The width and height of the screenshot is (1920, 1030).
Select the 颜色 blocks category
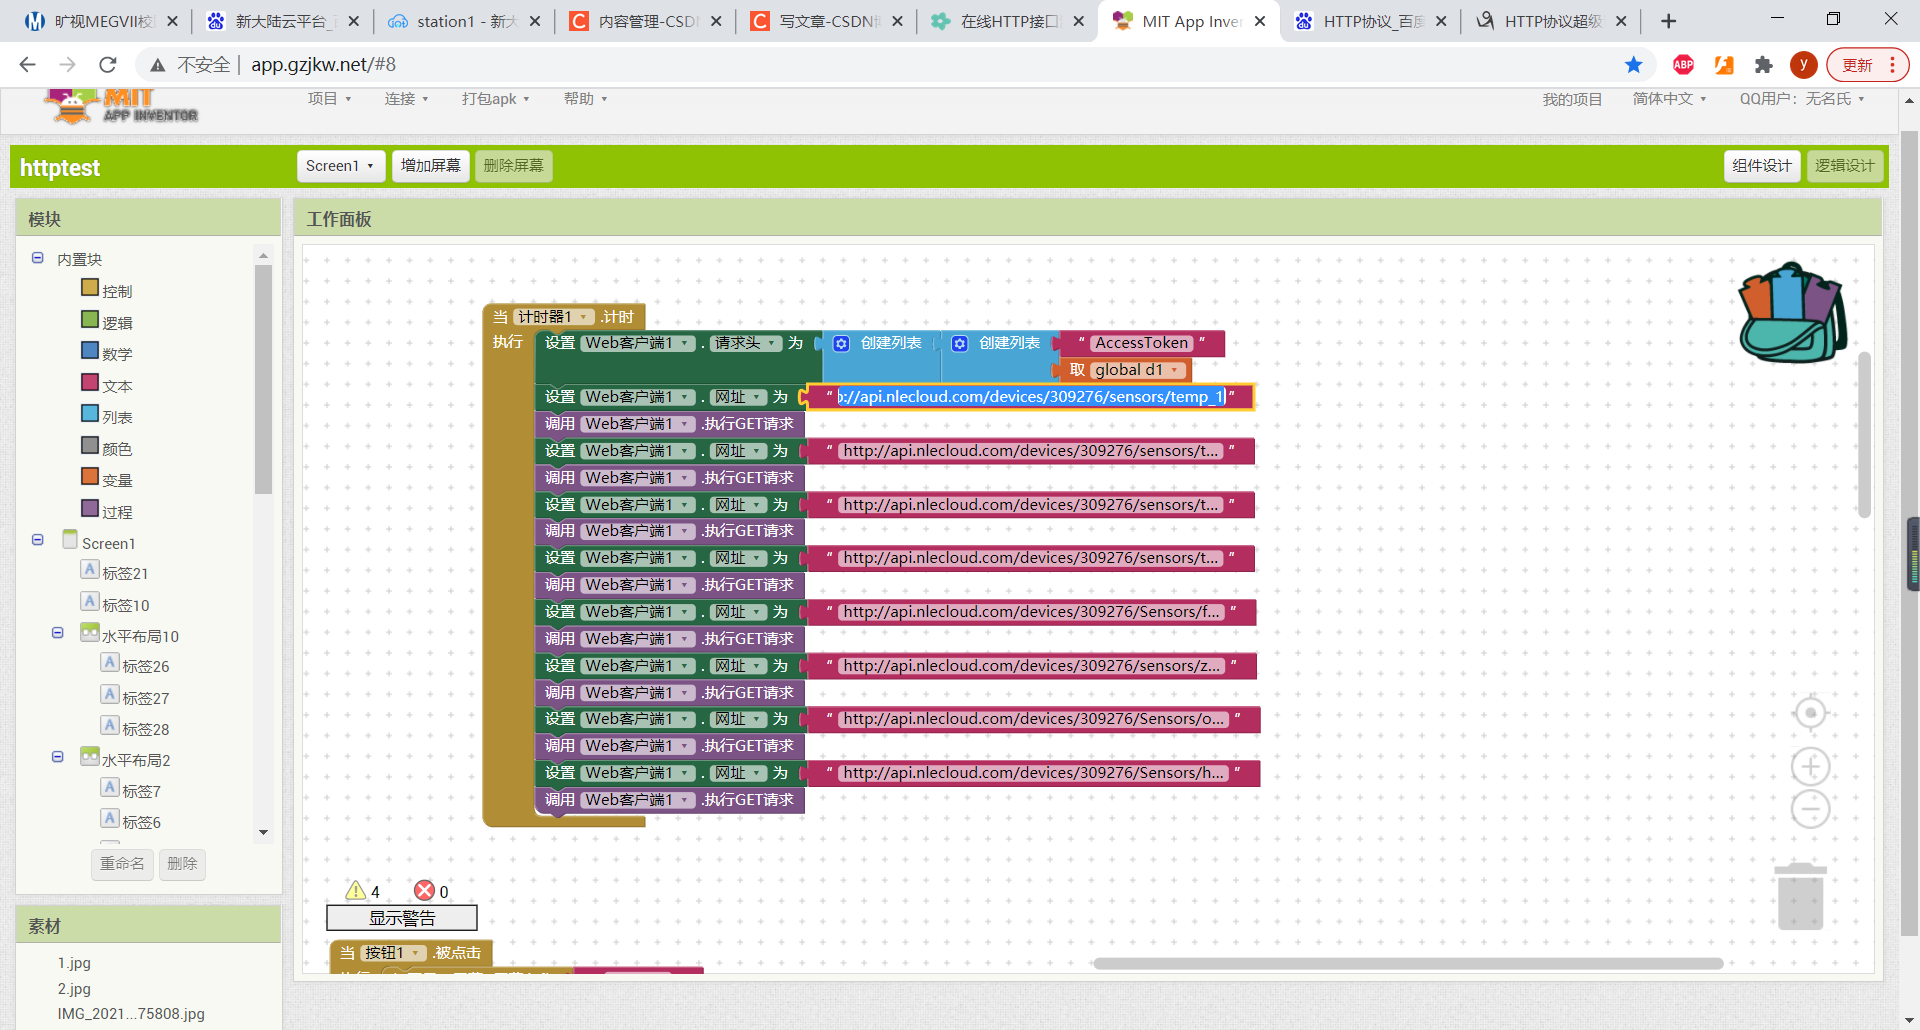pyautogui.click(x=106, y=448)
